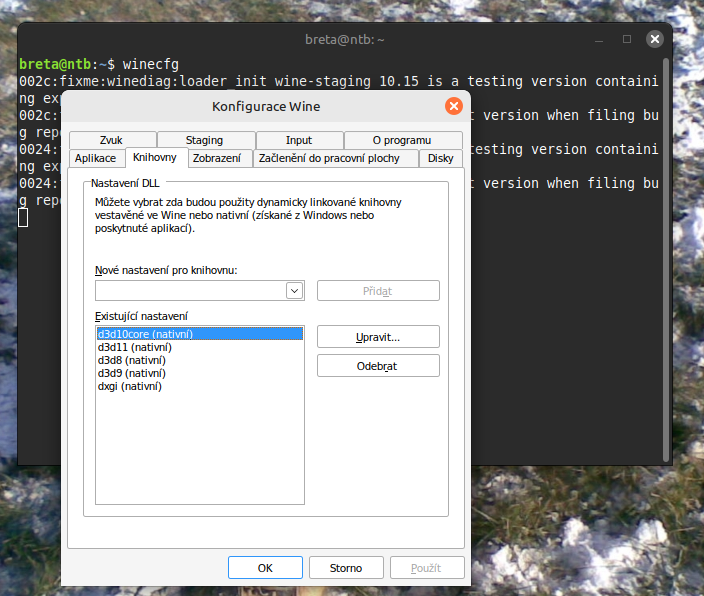Maximize the terminal window

point(627,39)
